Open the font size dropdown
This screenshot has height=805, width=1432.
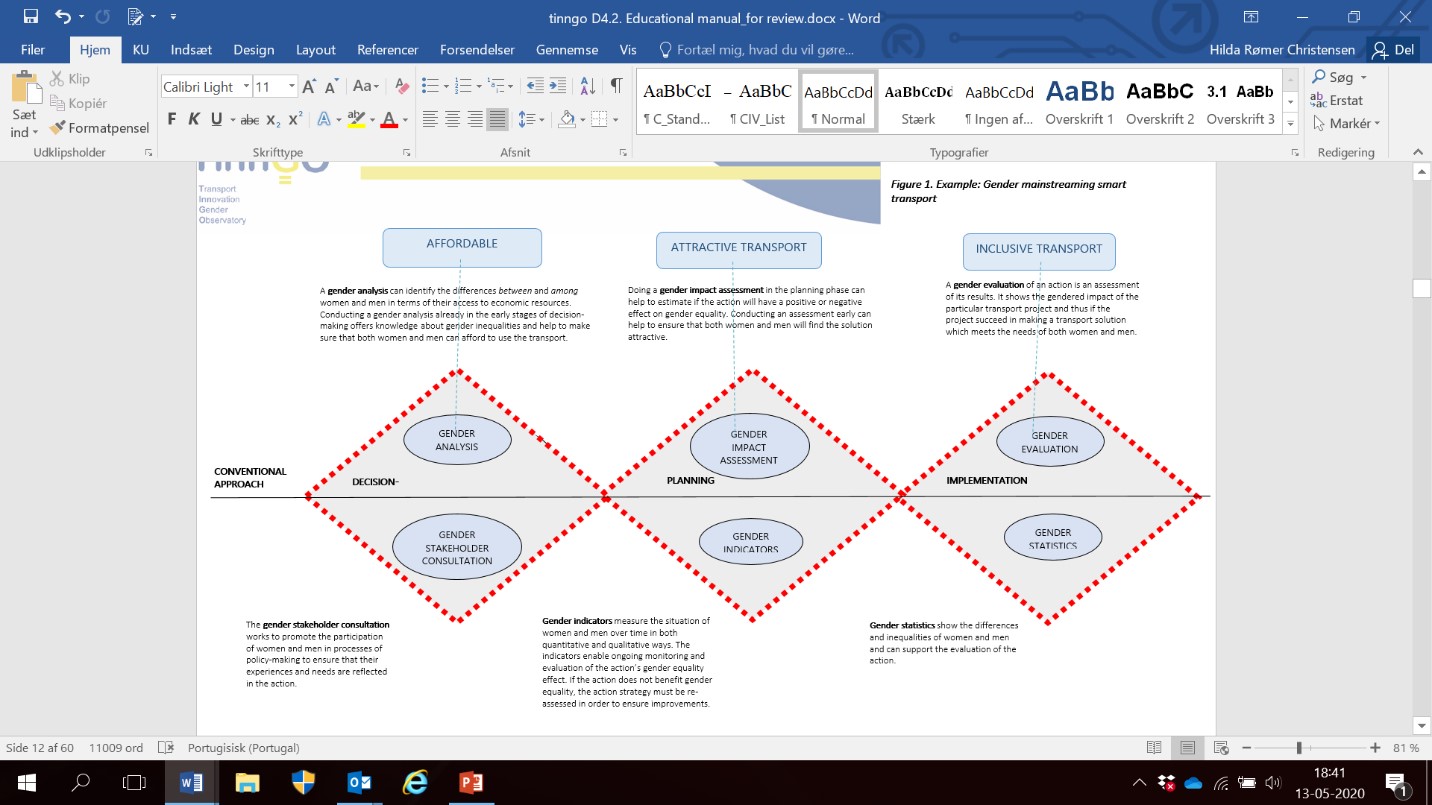click(291, 87)
